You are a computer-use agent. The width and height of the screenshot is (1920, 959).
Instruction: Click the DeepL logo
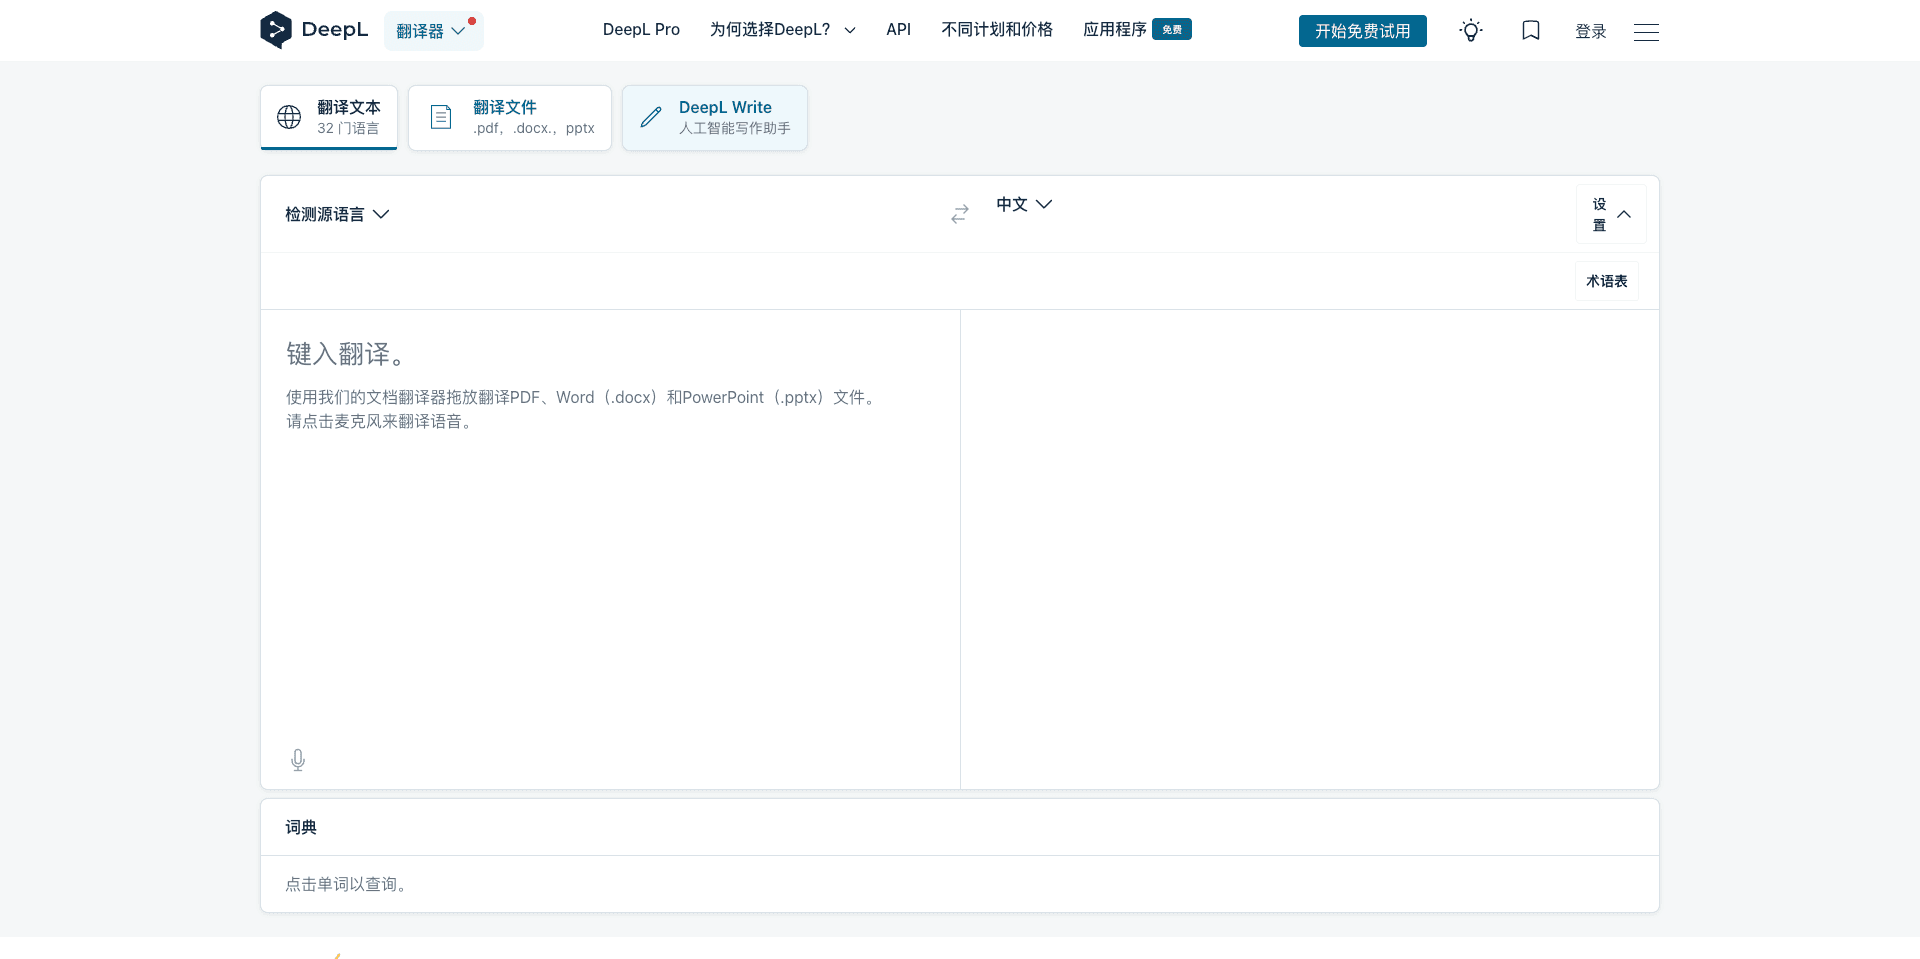point(314,30)
